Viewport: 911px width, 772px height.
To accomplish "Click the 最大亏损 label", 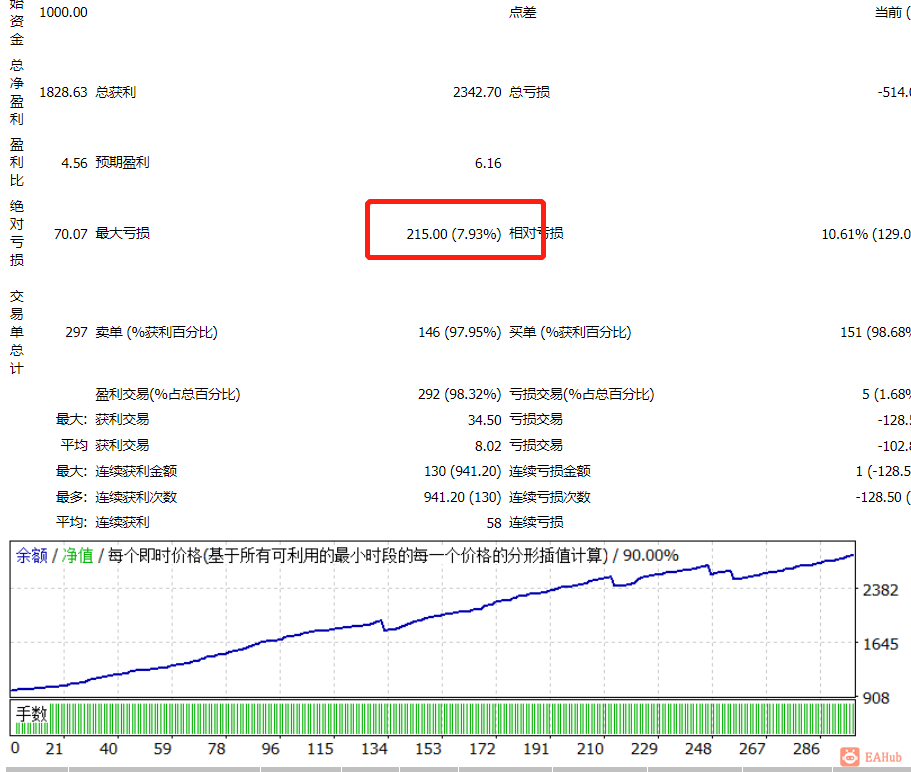I will (122, 233).
